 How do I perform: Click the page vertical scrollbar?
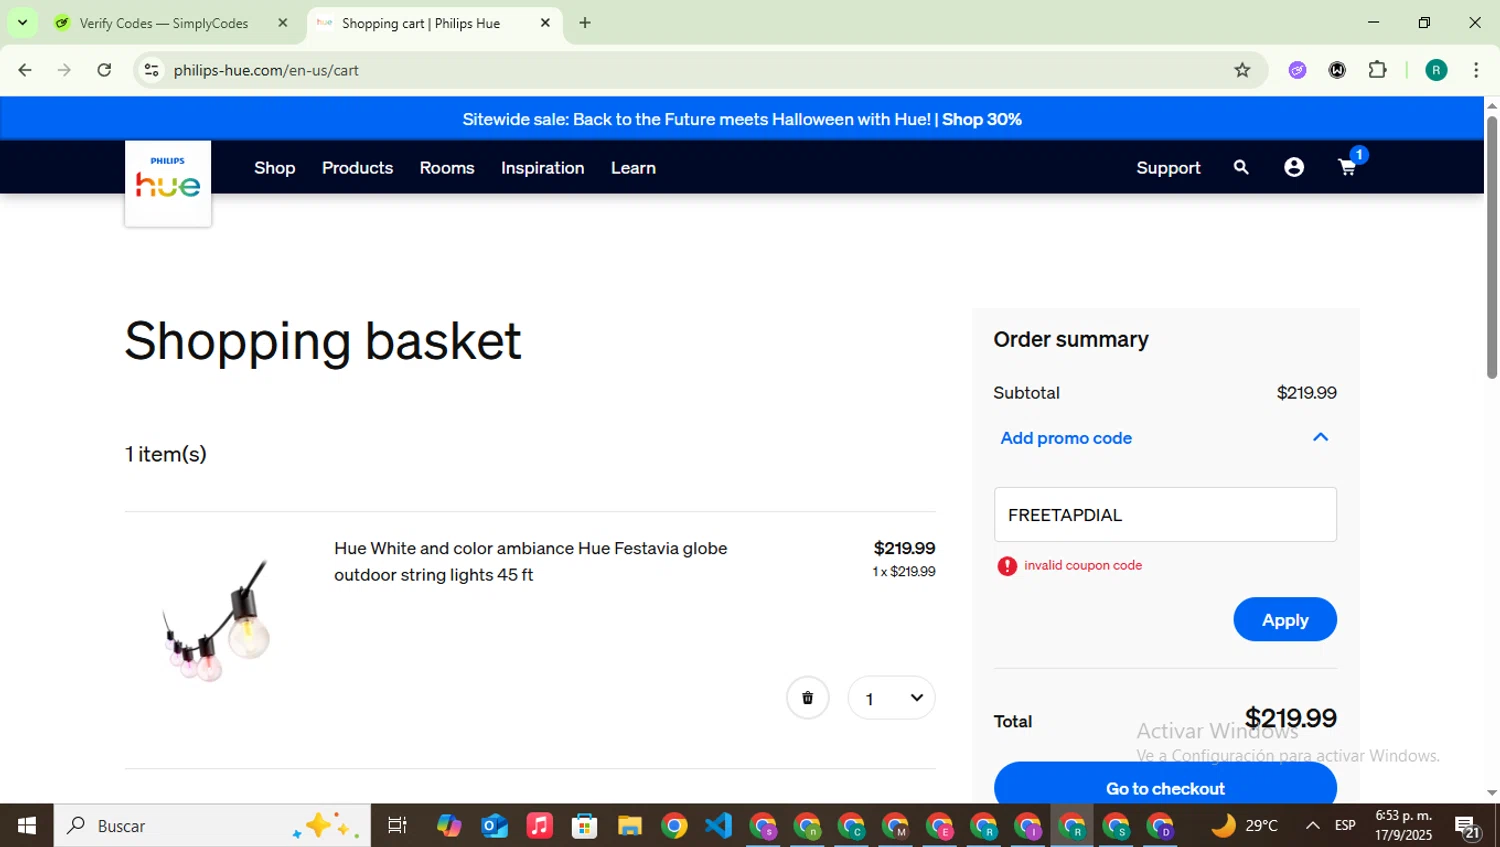click(x=1491, y=247)
